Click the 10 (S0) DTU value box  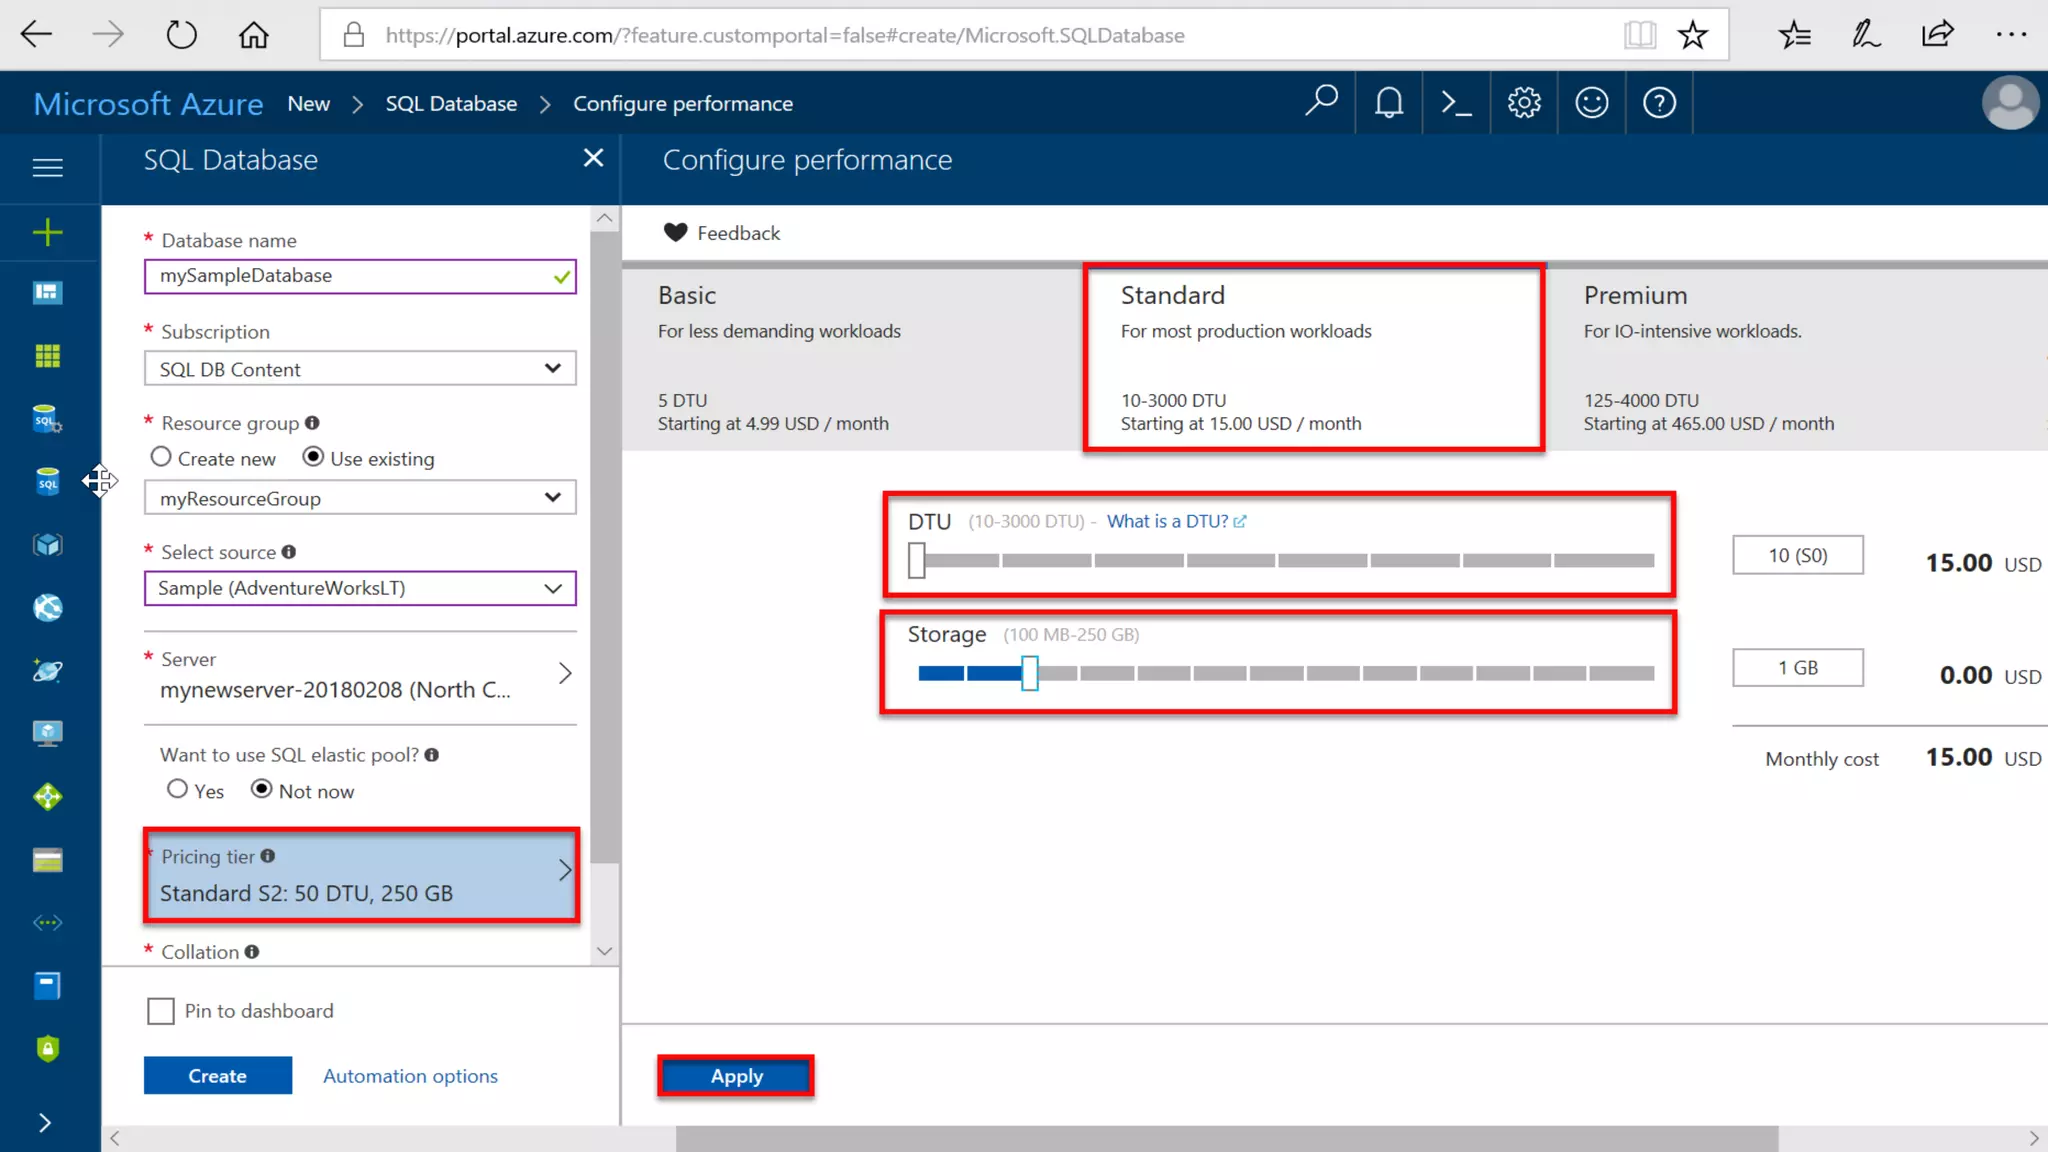1798,555
